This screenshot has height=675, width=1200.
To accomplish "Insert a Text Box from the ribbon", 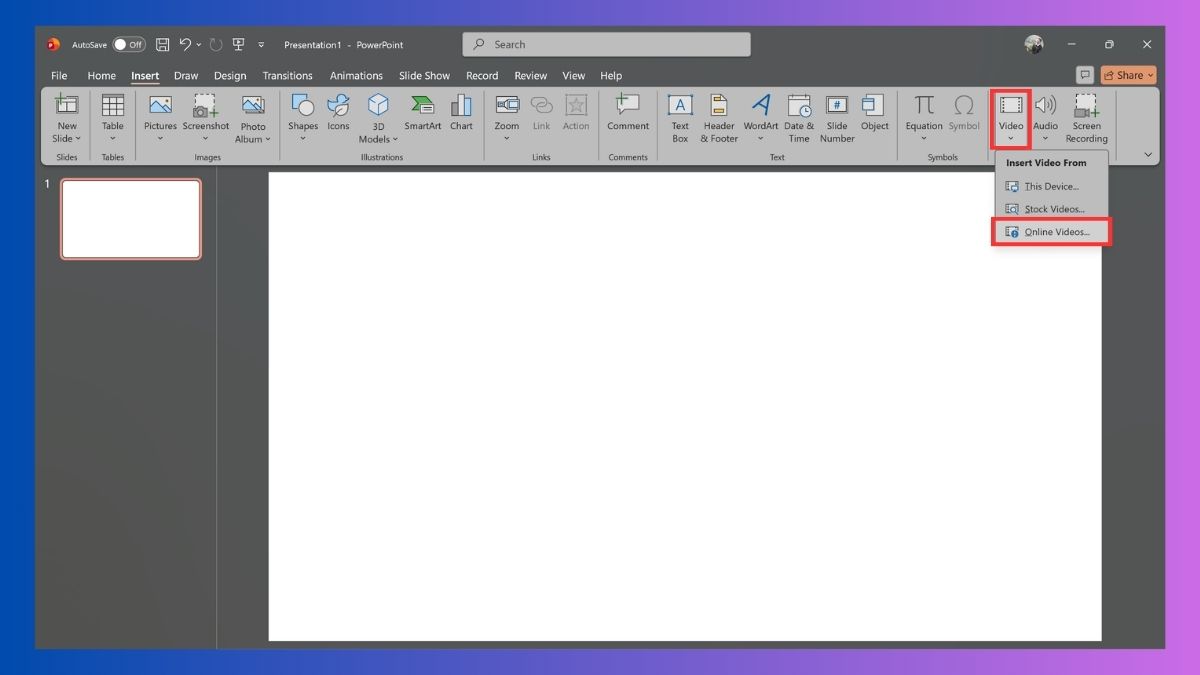I will coord(680,118).
